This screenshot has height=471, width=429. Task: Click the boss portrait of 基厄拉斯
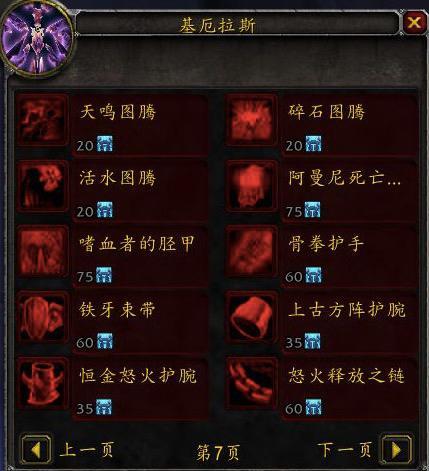pos(37,38)
